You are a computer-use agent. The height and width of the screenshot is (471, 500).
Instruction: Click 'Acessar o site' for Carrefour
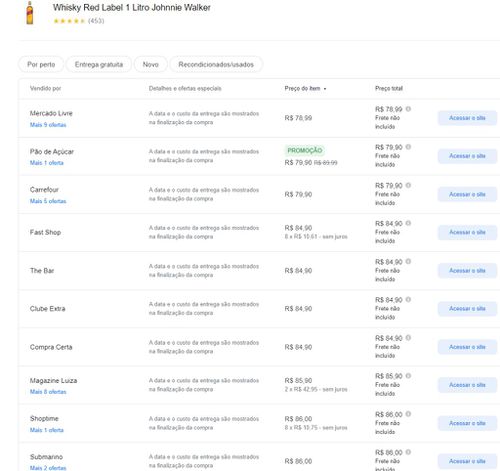[467, 194]
